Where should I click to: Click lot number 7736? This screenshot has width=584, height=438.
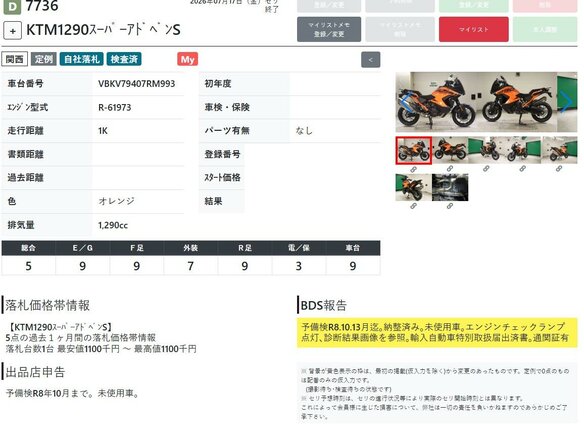(42, 6)
